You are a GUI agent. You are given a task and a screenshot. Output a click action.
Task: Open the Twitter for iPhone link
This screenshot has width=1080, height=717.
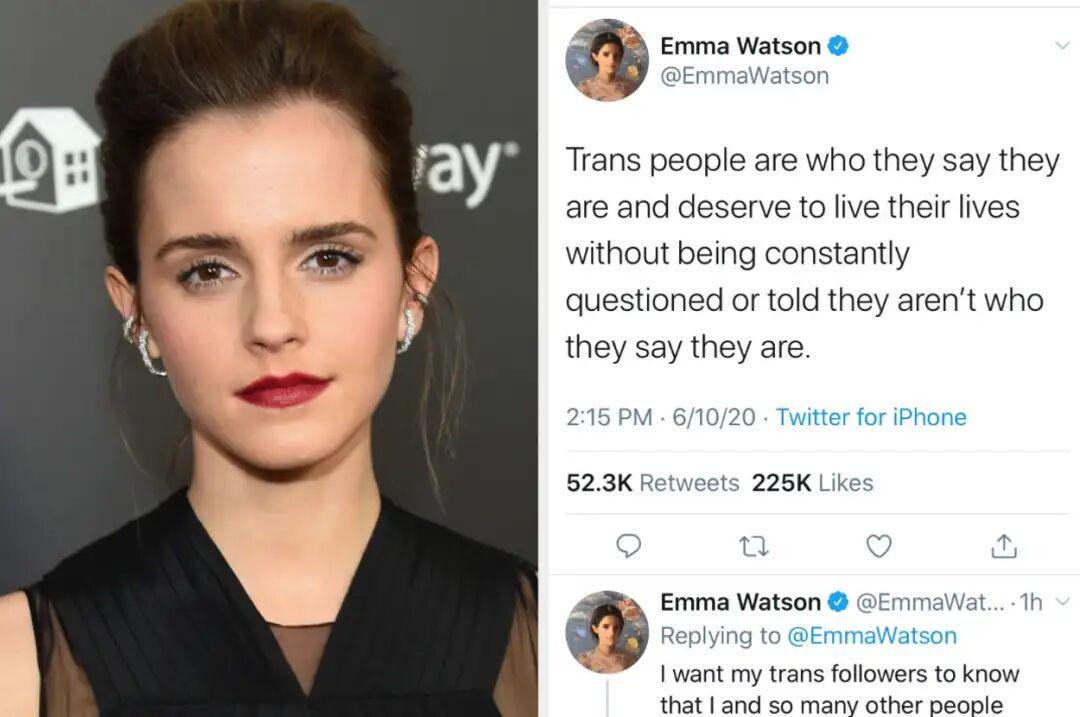(871, 417)
